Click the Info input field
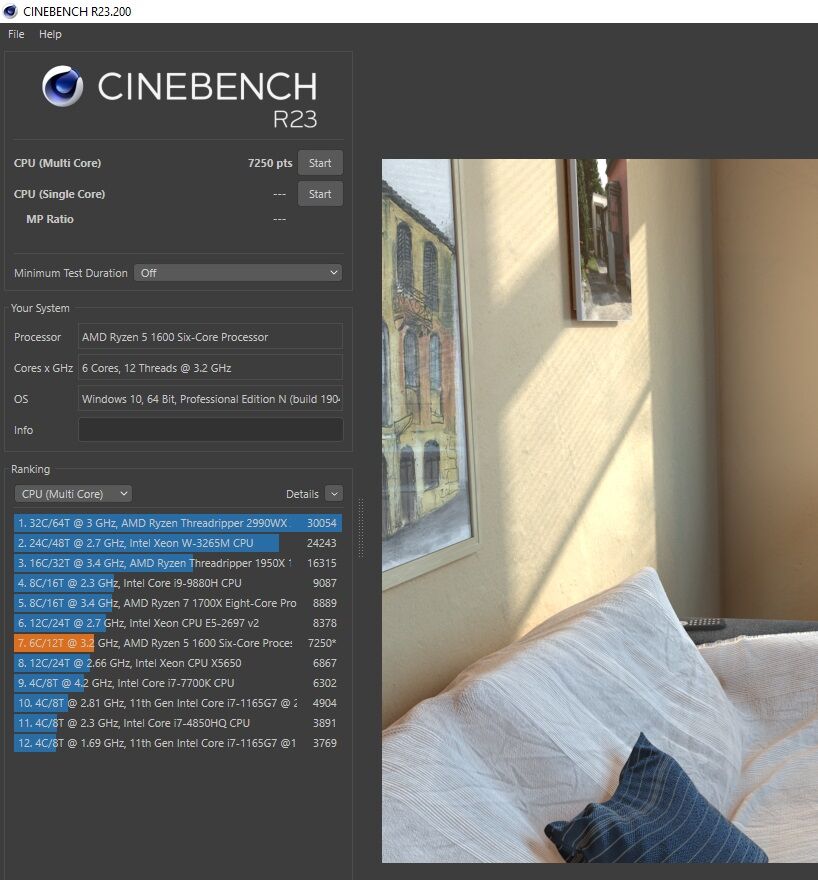818x880 pixels. point(210,430)
